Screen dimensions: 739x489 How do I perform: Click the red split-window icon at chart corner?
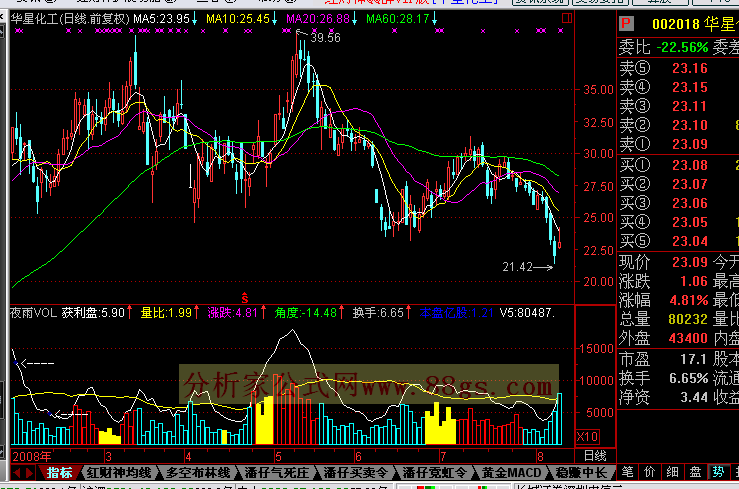[567, 18]
